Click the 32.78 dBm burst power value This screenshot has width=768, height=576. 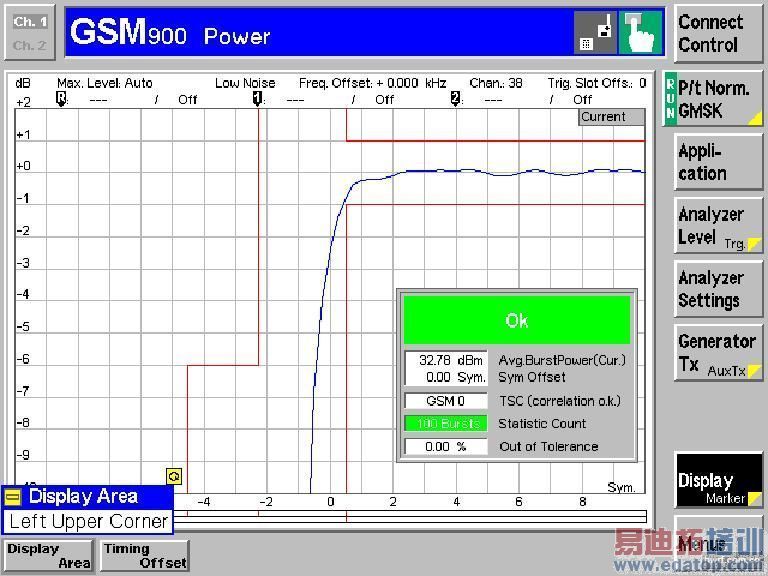pyautogui.click(x=451, y=360)
